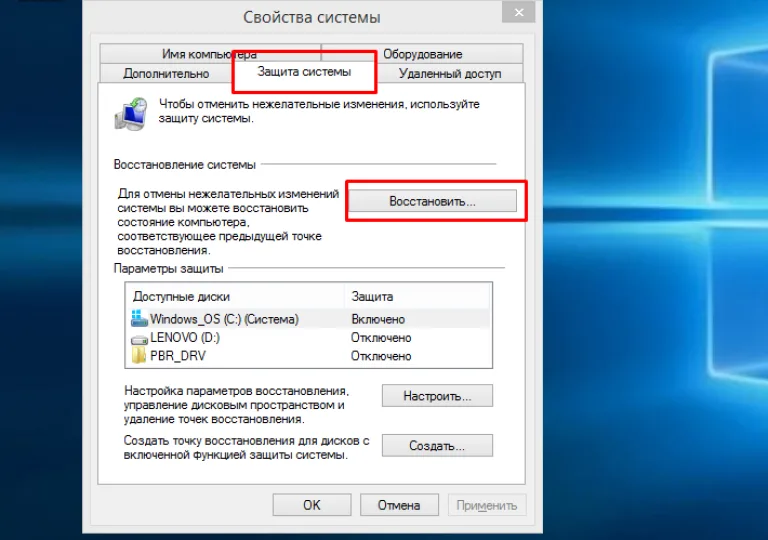768x540 pixels.
Task: Click the system protection computer icon
Action: 131,114
